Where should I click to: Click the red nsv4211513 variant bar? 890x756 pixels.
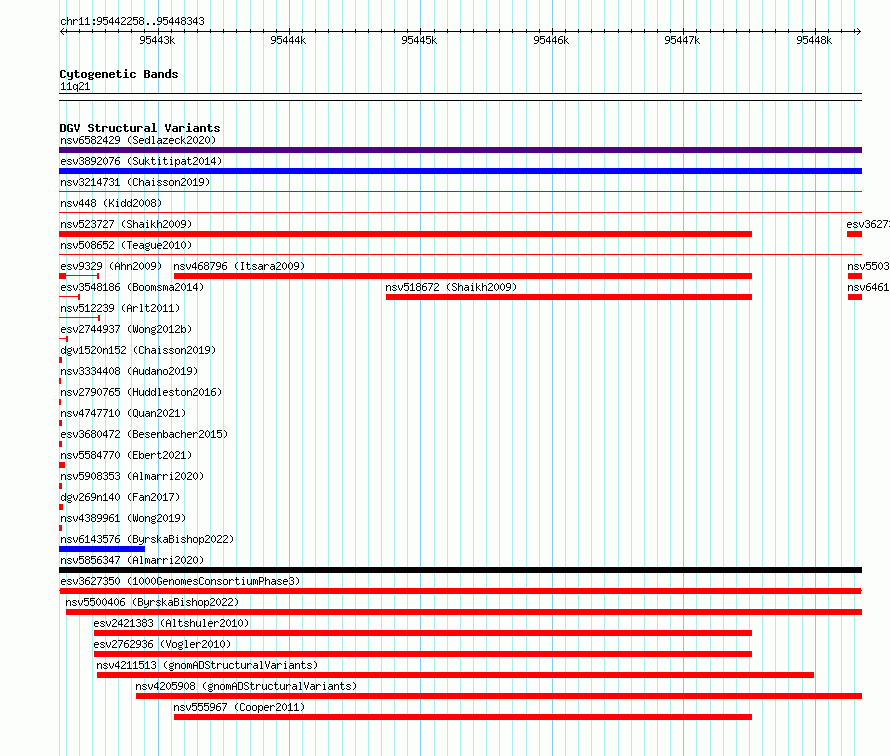[455, 675]
